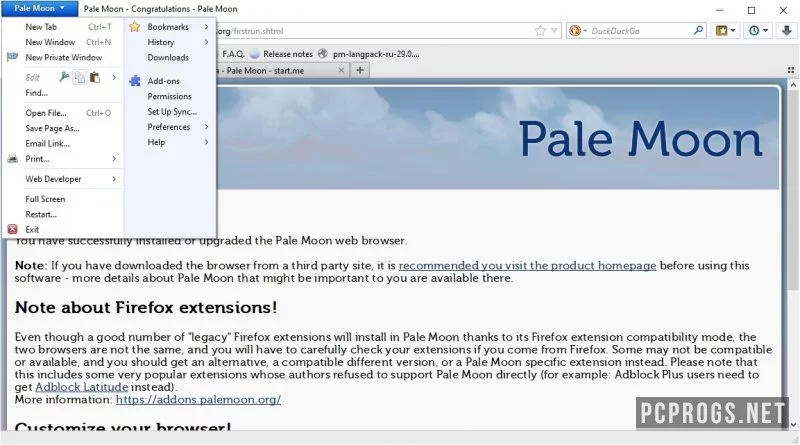Screen dimensions: 800x445
Task: Bookmark this page with the star icon
Action: point(540,31)
